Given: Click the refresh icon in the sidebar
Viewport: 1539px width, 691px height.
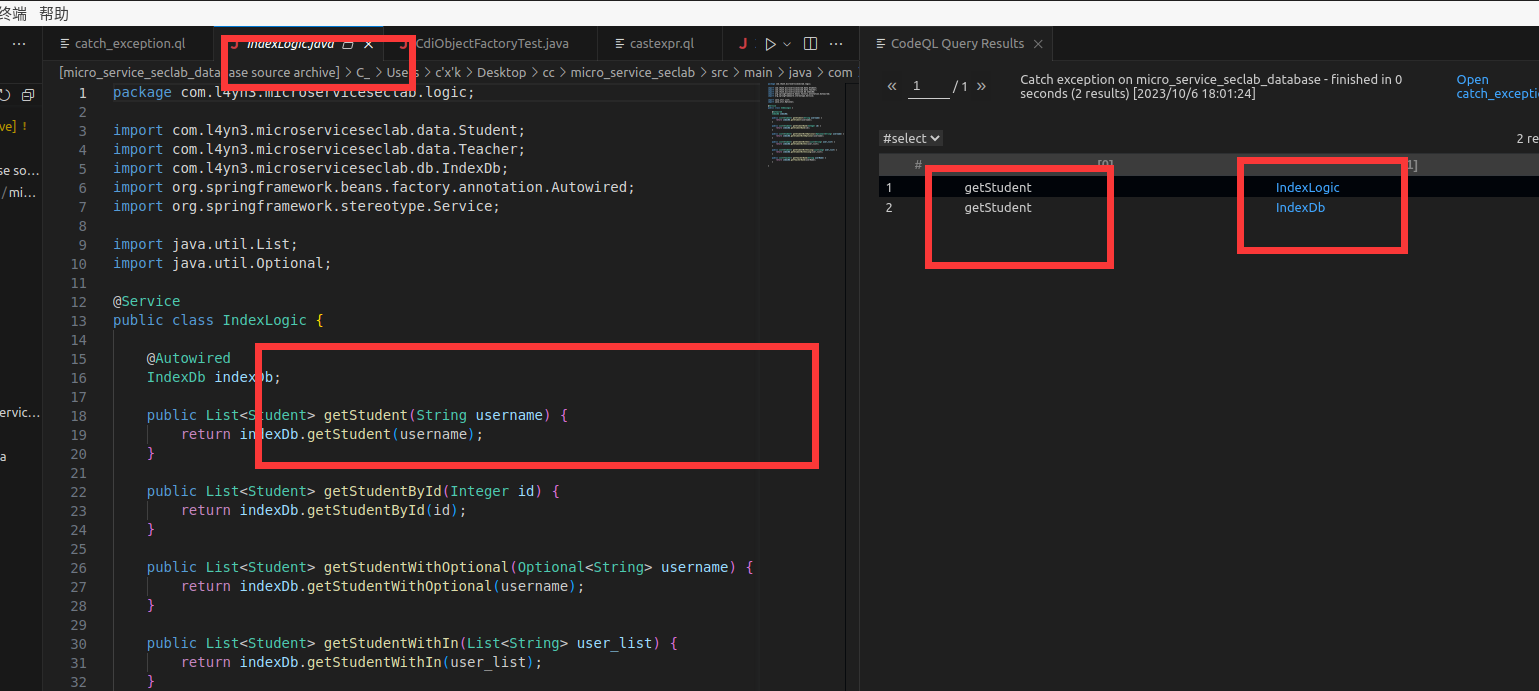Looking at the screenshot, I should (5, 95).
